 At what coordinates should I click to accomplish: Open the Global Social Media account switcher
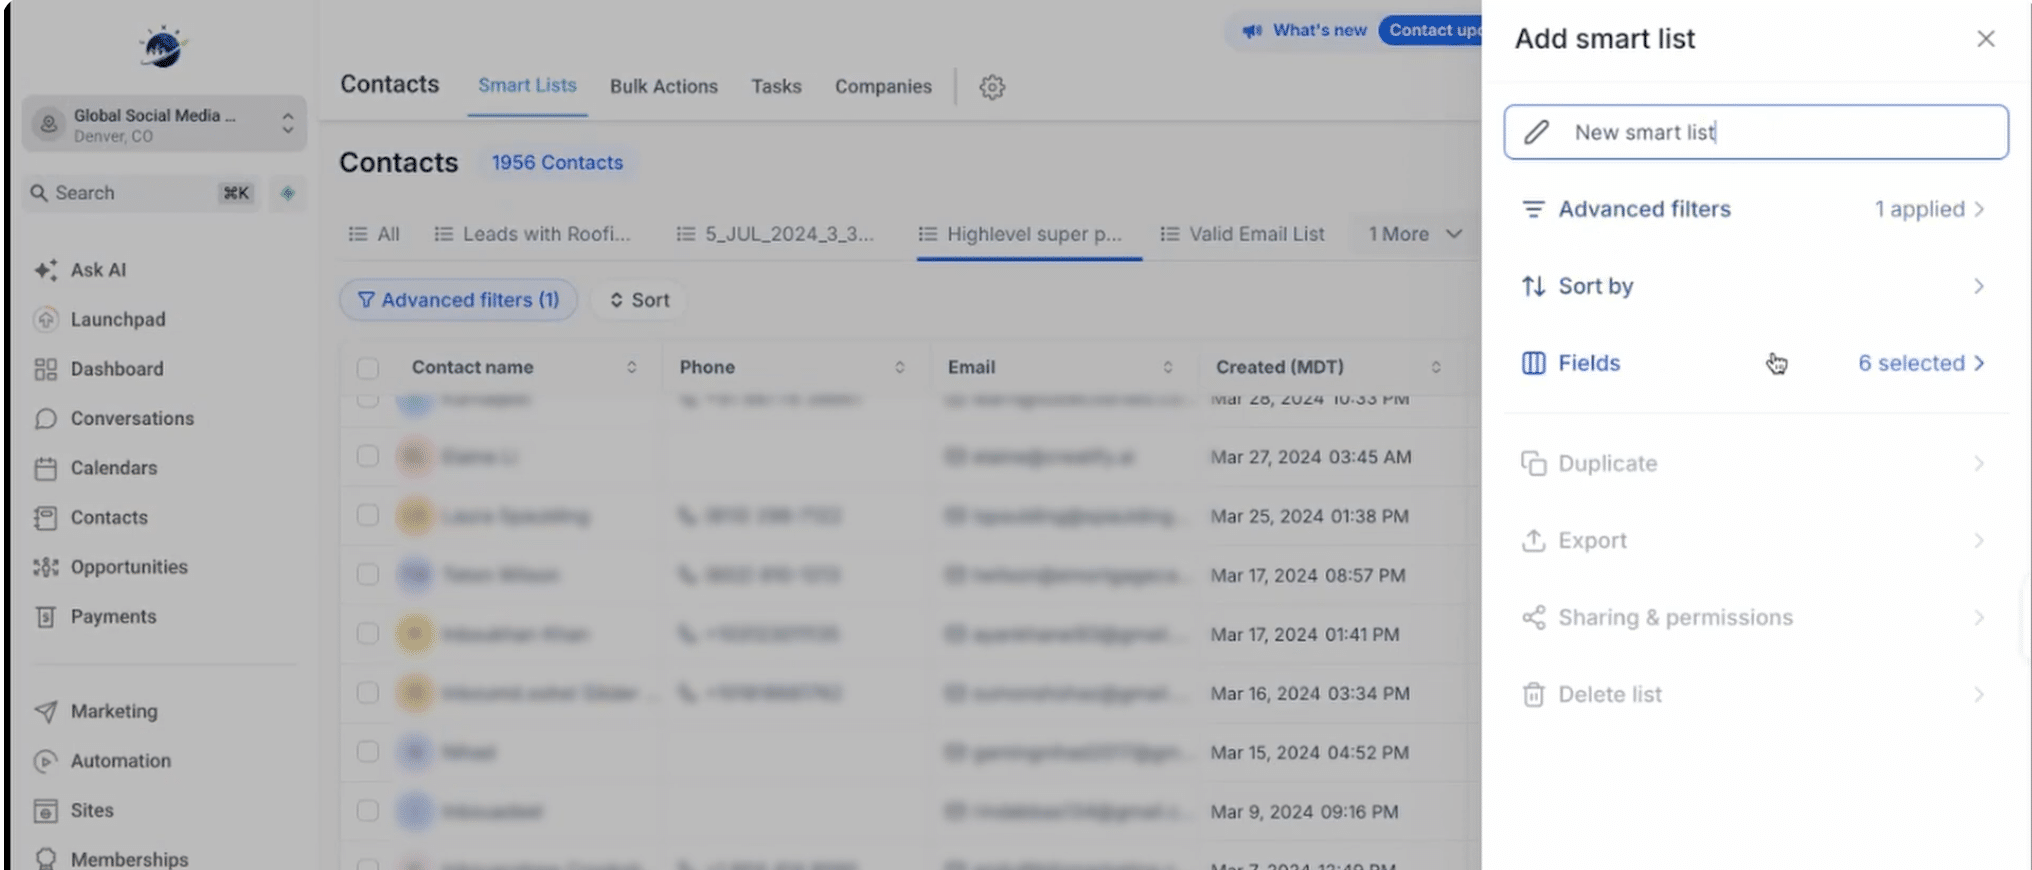click(164, 124)
